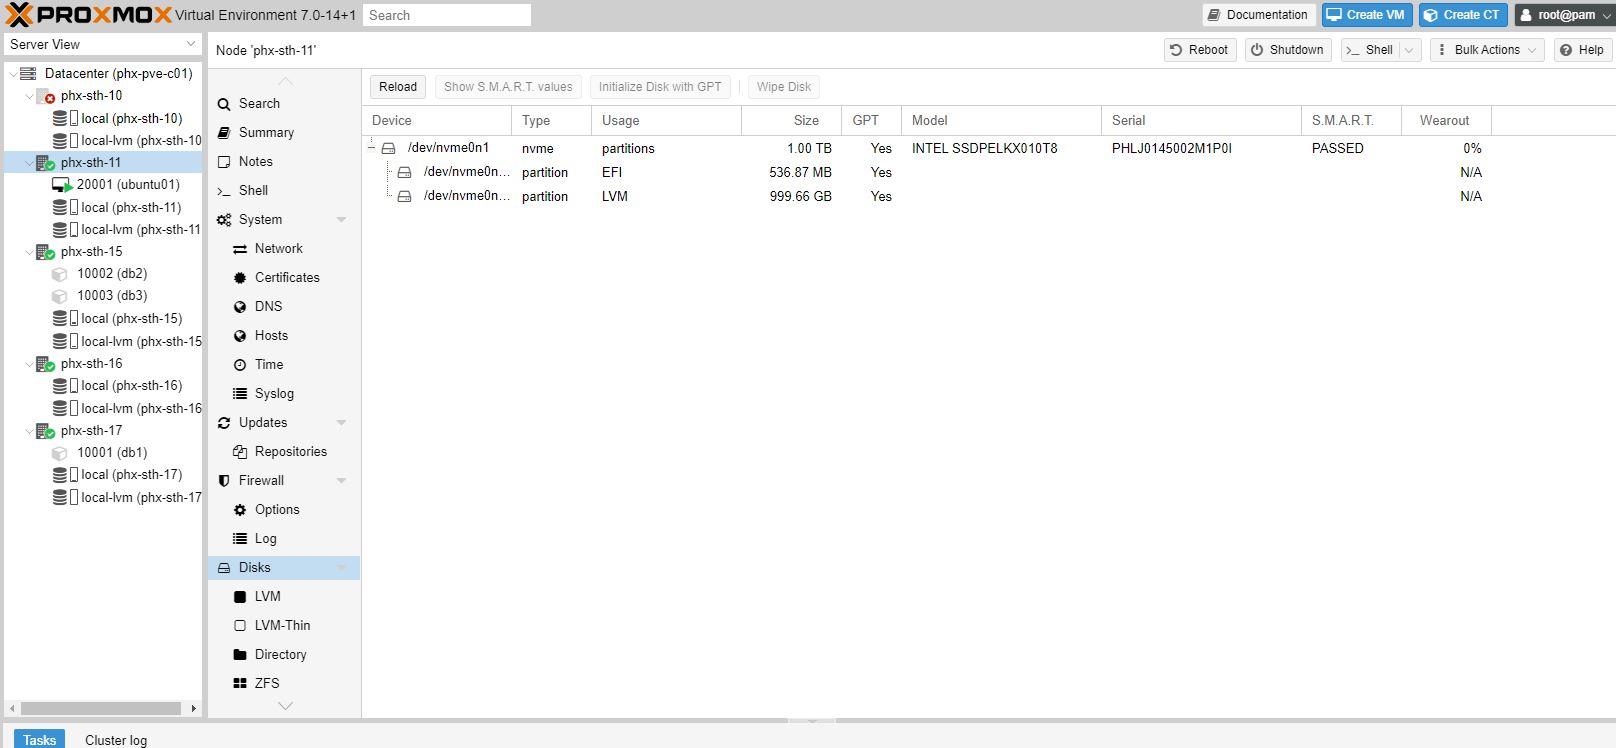Click the db1 container icon
This screenshot has height=748, width=1616.
[x=60, y=453]
